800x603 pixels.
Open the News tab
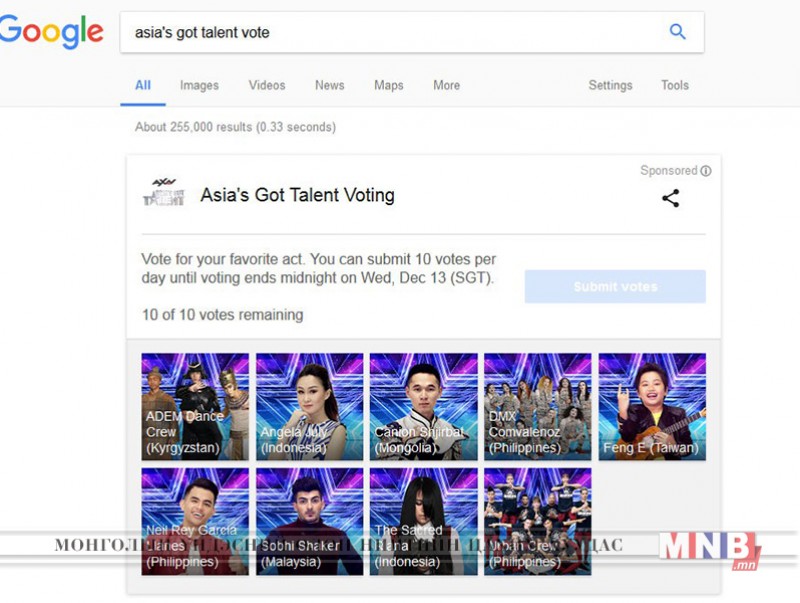[x=330, y=85]
